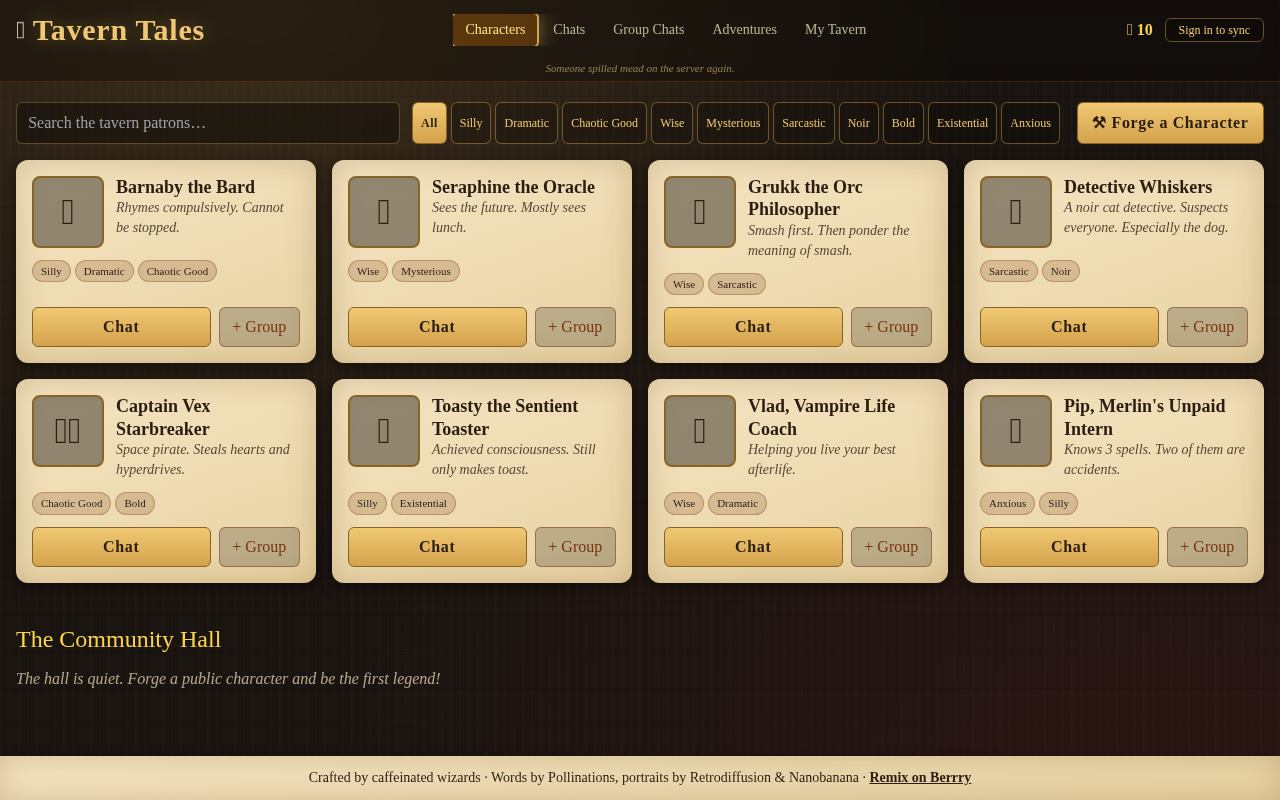
Task: Chat with Pip, Merlin's Unpaid Intern
Action: (x=1069, y=547)
